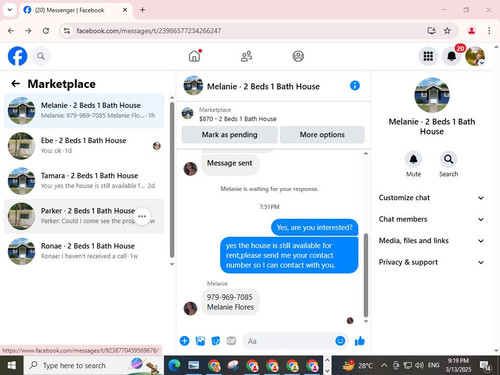Switch to Messenger Facebook browser tab
Viewport: 500px width, 375px height.
(75, 10)
